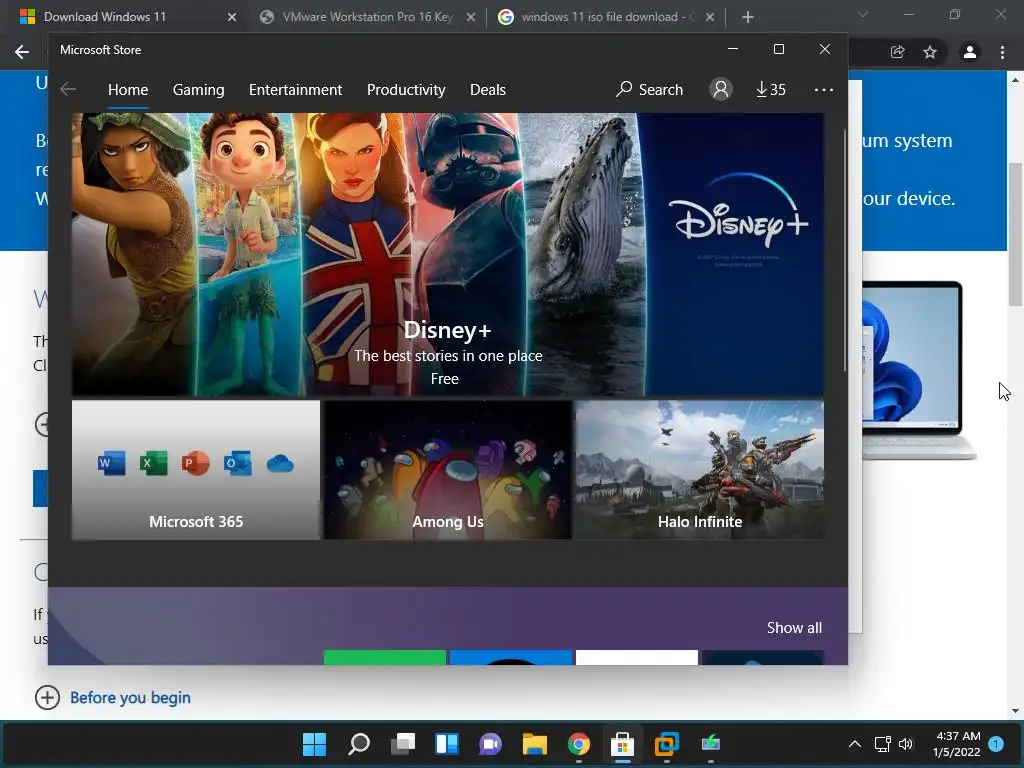Click the Microsoft Store vertical scrollbar
Image resolution: width=1024 pixels, height=768 pixels.
[845, 251]
